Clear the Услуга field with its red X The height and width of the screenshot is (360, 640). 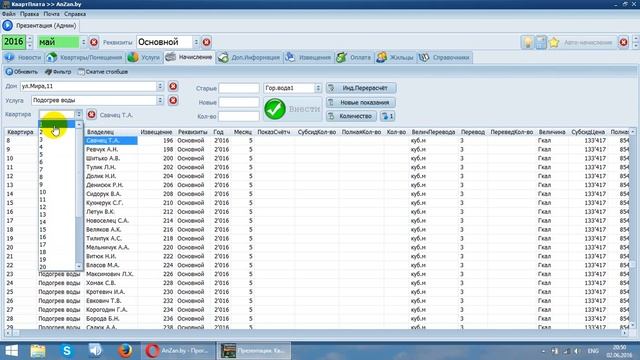pos(173,100)
